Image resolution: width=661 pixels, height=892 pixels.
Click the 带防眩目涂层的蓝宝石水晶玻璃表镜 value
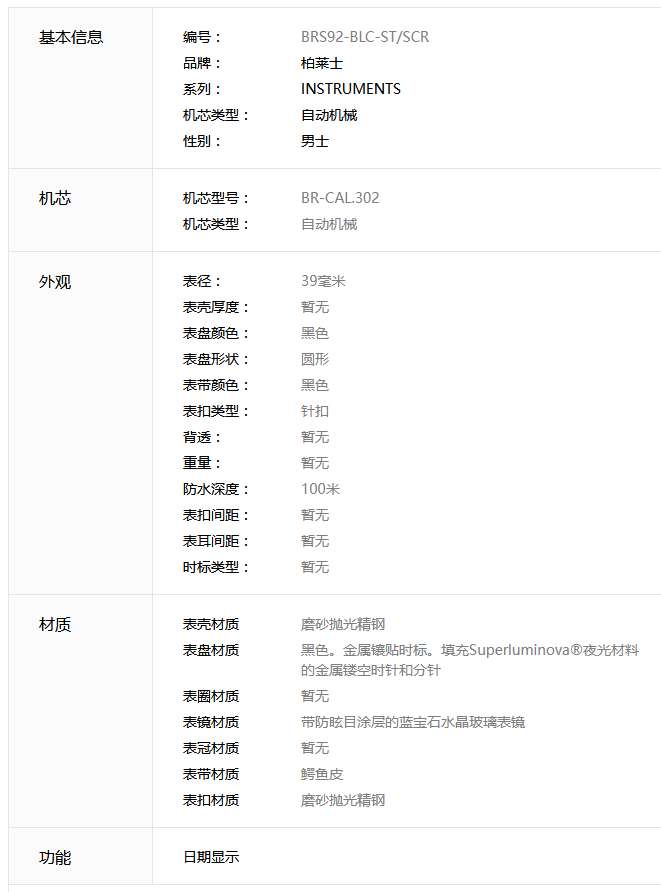click(x=412, y=722)
